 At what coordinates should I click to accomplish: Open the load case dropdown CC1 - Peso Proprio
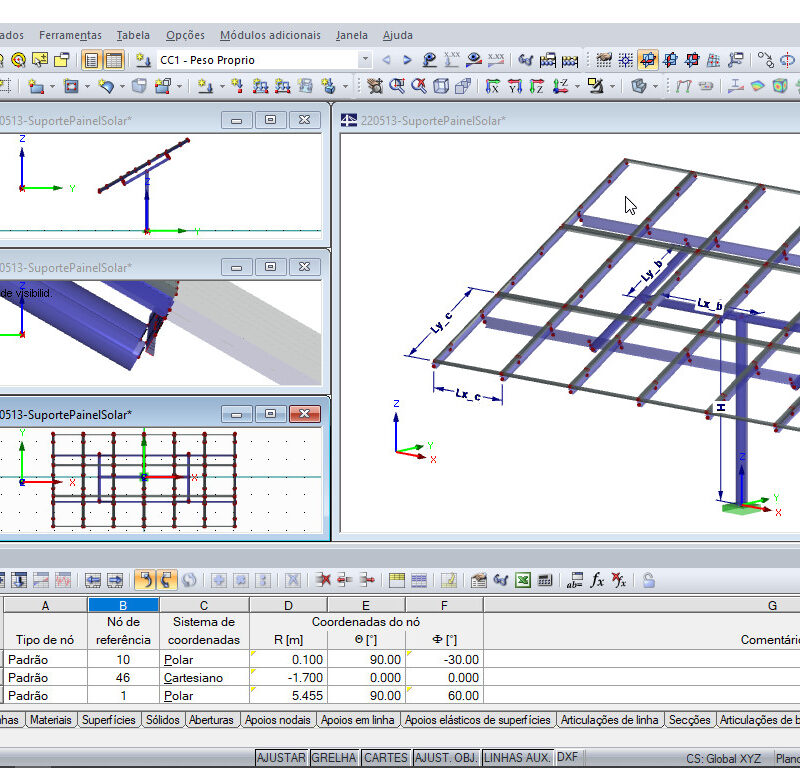[365, 60]
